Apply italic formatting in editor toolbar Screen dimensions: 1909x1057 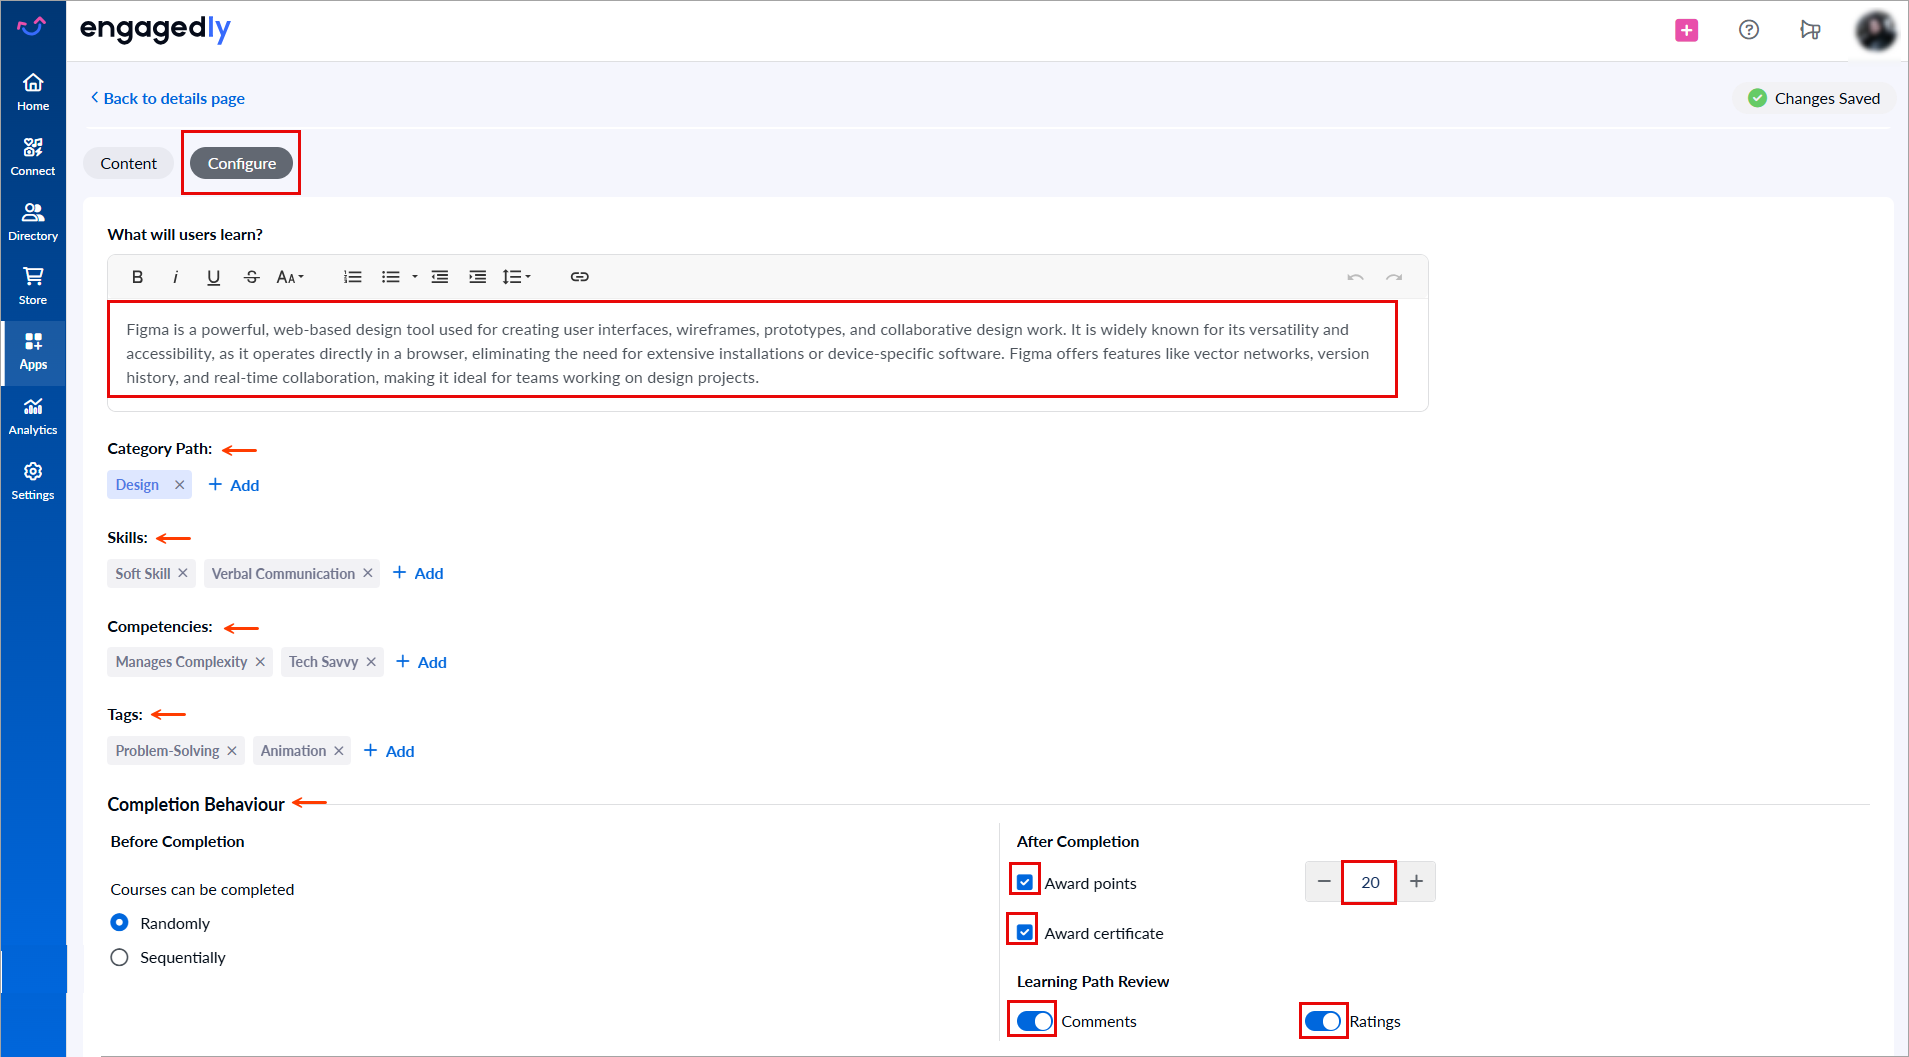tap(175, 277)
